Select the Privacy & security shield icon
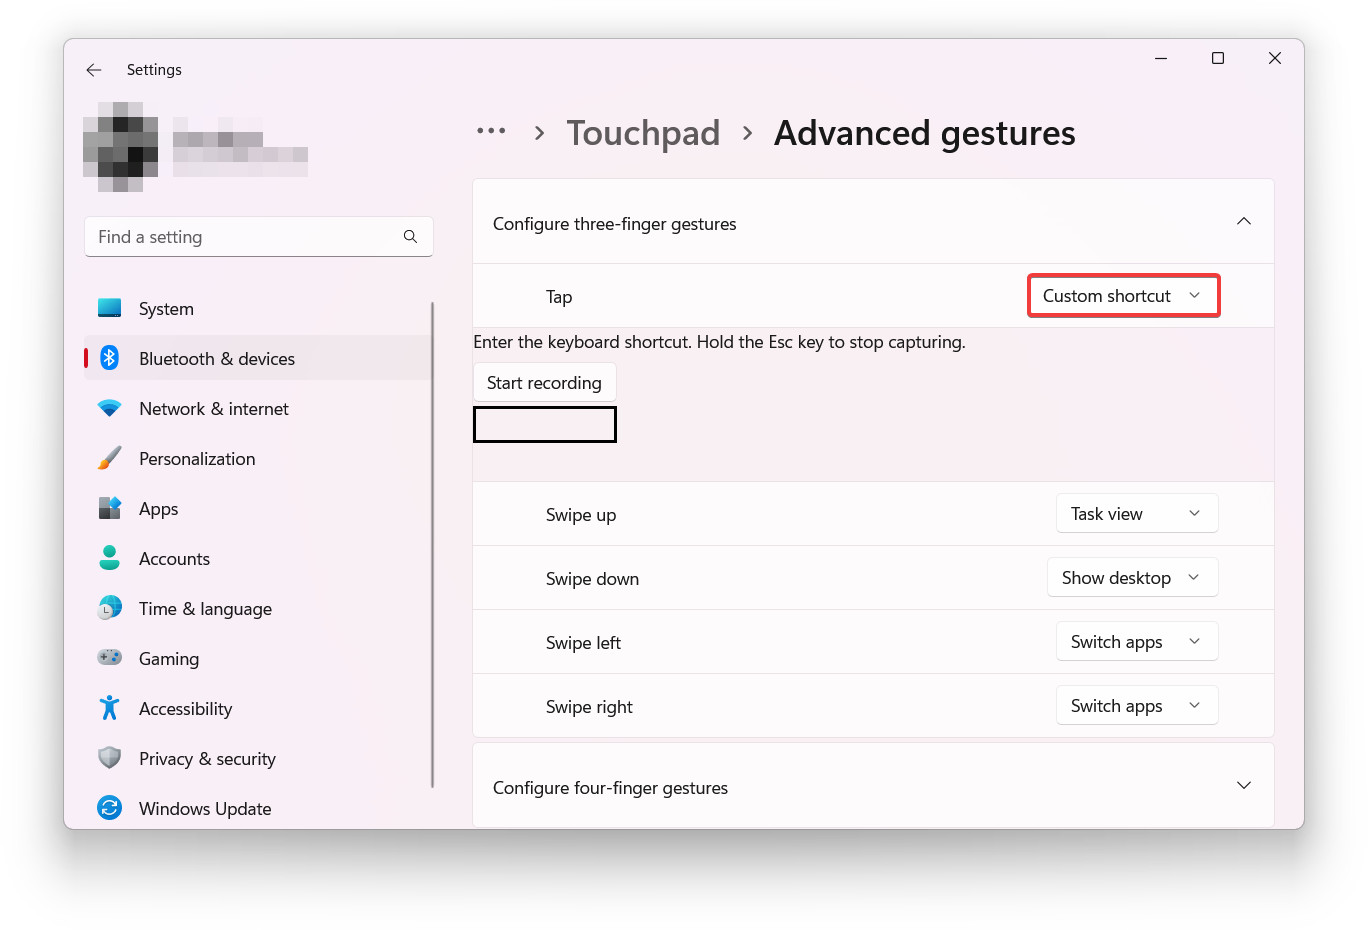1368x930 pixels. (x=110, y=758)
